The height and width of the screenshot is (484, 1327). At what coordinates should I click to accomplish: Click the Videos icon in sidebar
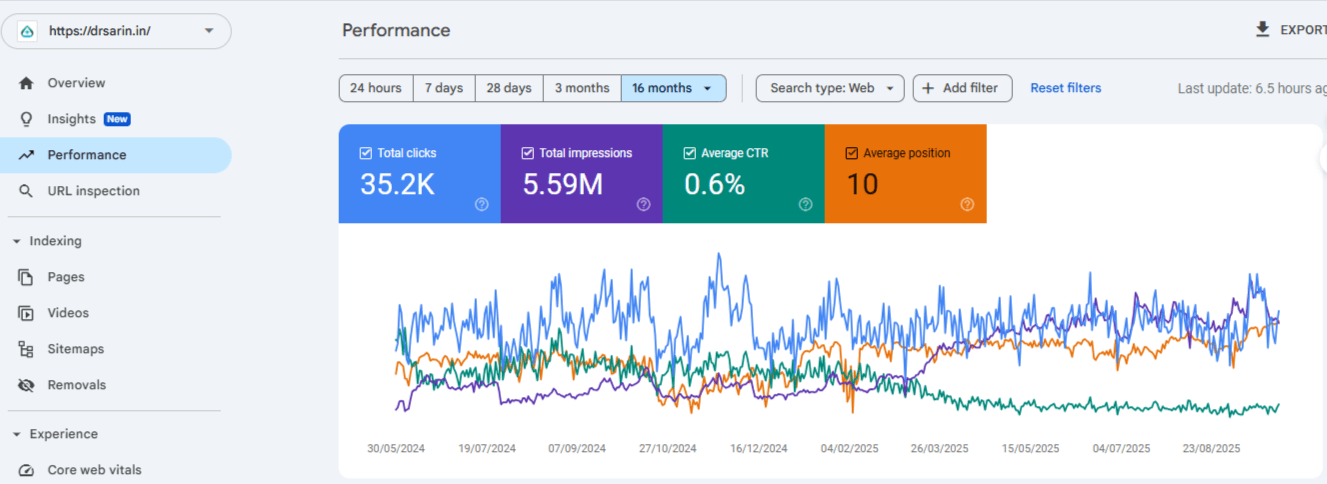(26, 313)
